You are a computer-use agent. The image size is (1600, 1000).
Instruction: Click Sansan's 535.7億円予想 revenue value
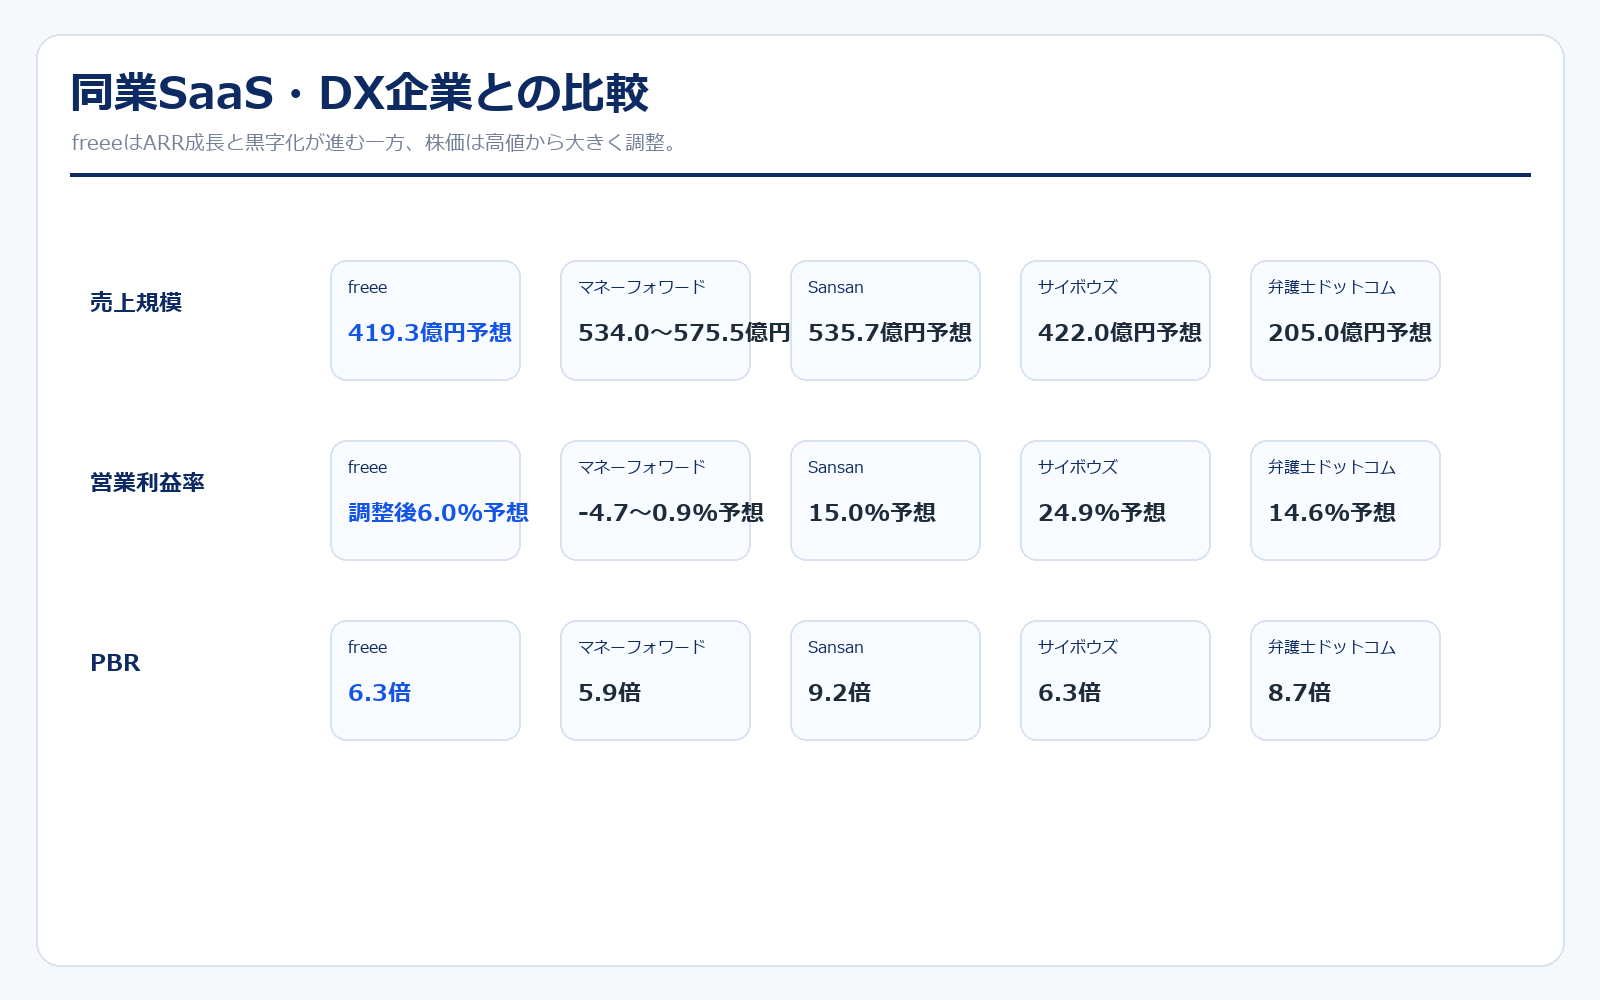pos(890,332)
